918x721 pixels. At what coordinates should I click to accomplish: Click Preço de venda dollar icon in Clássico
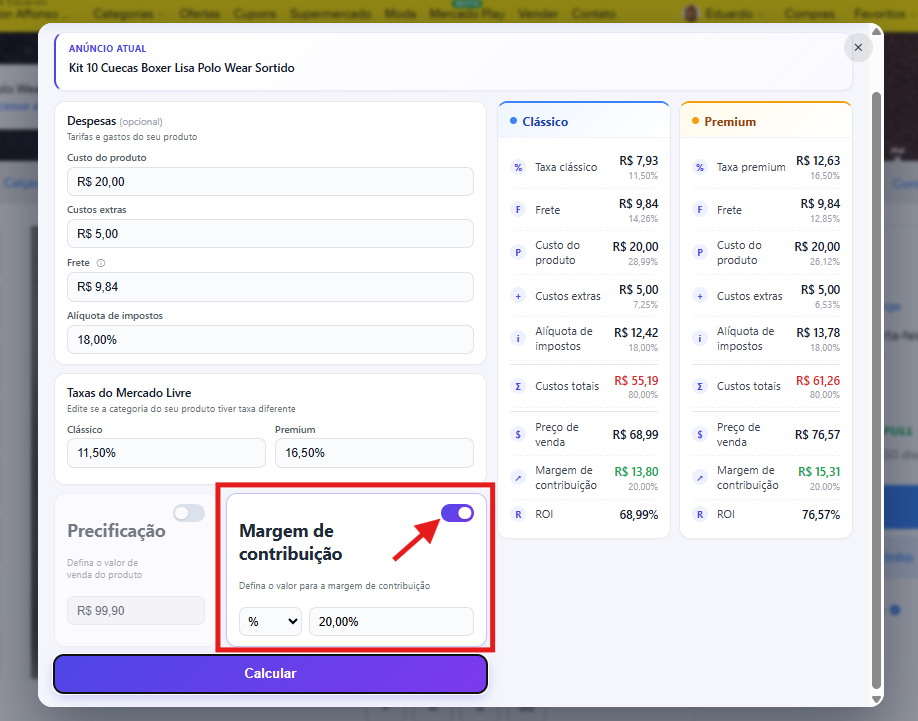click(518, 434)
